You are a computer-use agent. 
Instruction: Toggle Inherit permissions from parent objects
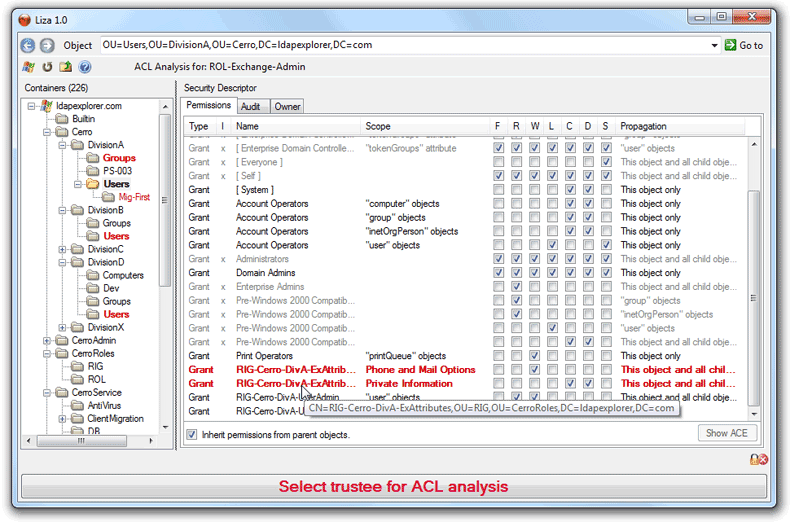pos(193,434)
